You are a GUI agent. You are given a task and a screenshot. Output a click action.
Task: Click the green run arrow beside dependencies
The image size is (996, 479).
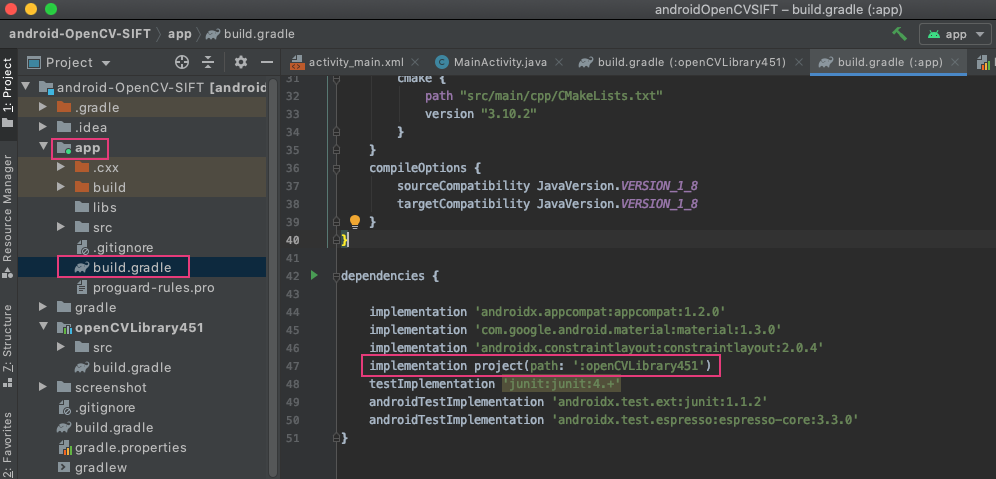(314, 276)
